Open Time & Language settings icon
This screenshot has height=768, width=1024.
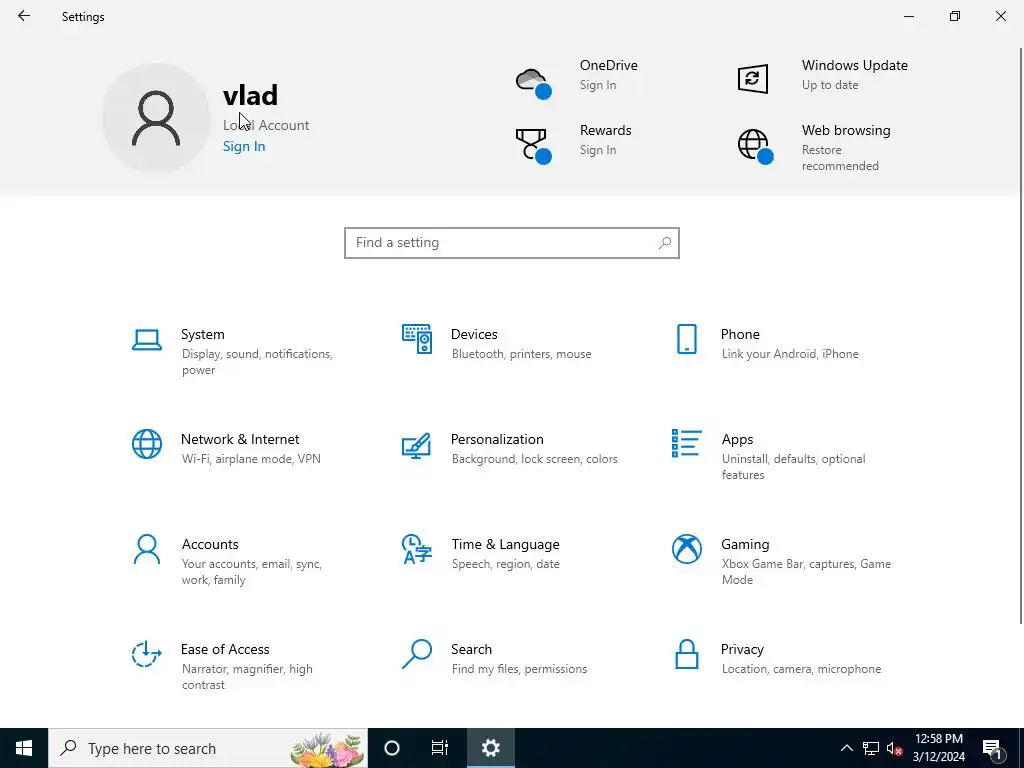point(417,549)
